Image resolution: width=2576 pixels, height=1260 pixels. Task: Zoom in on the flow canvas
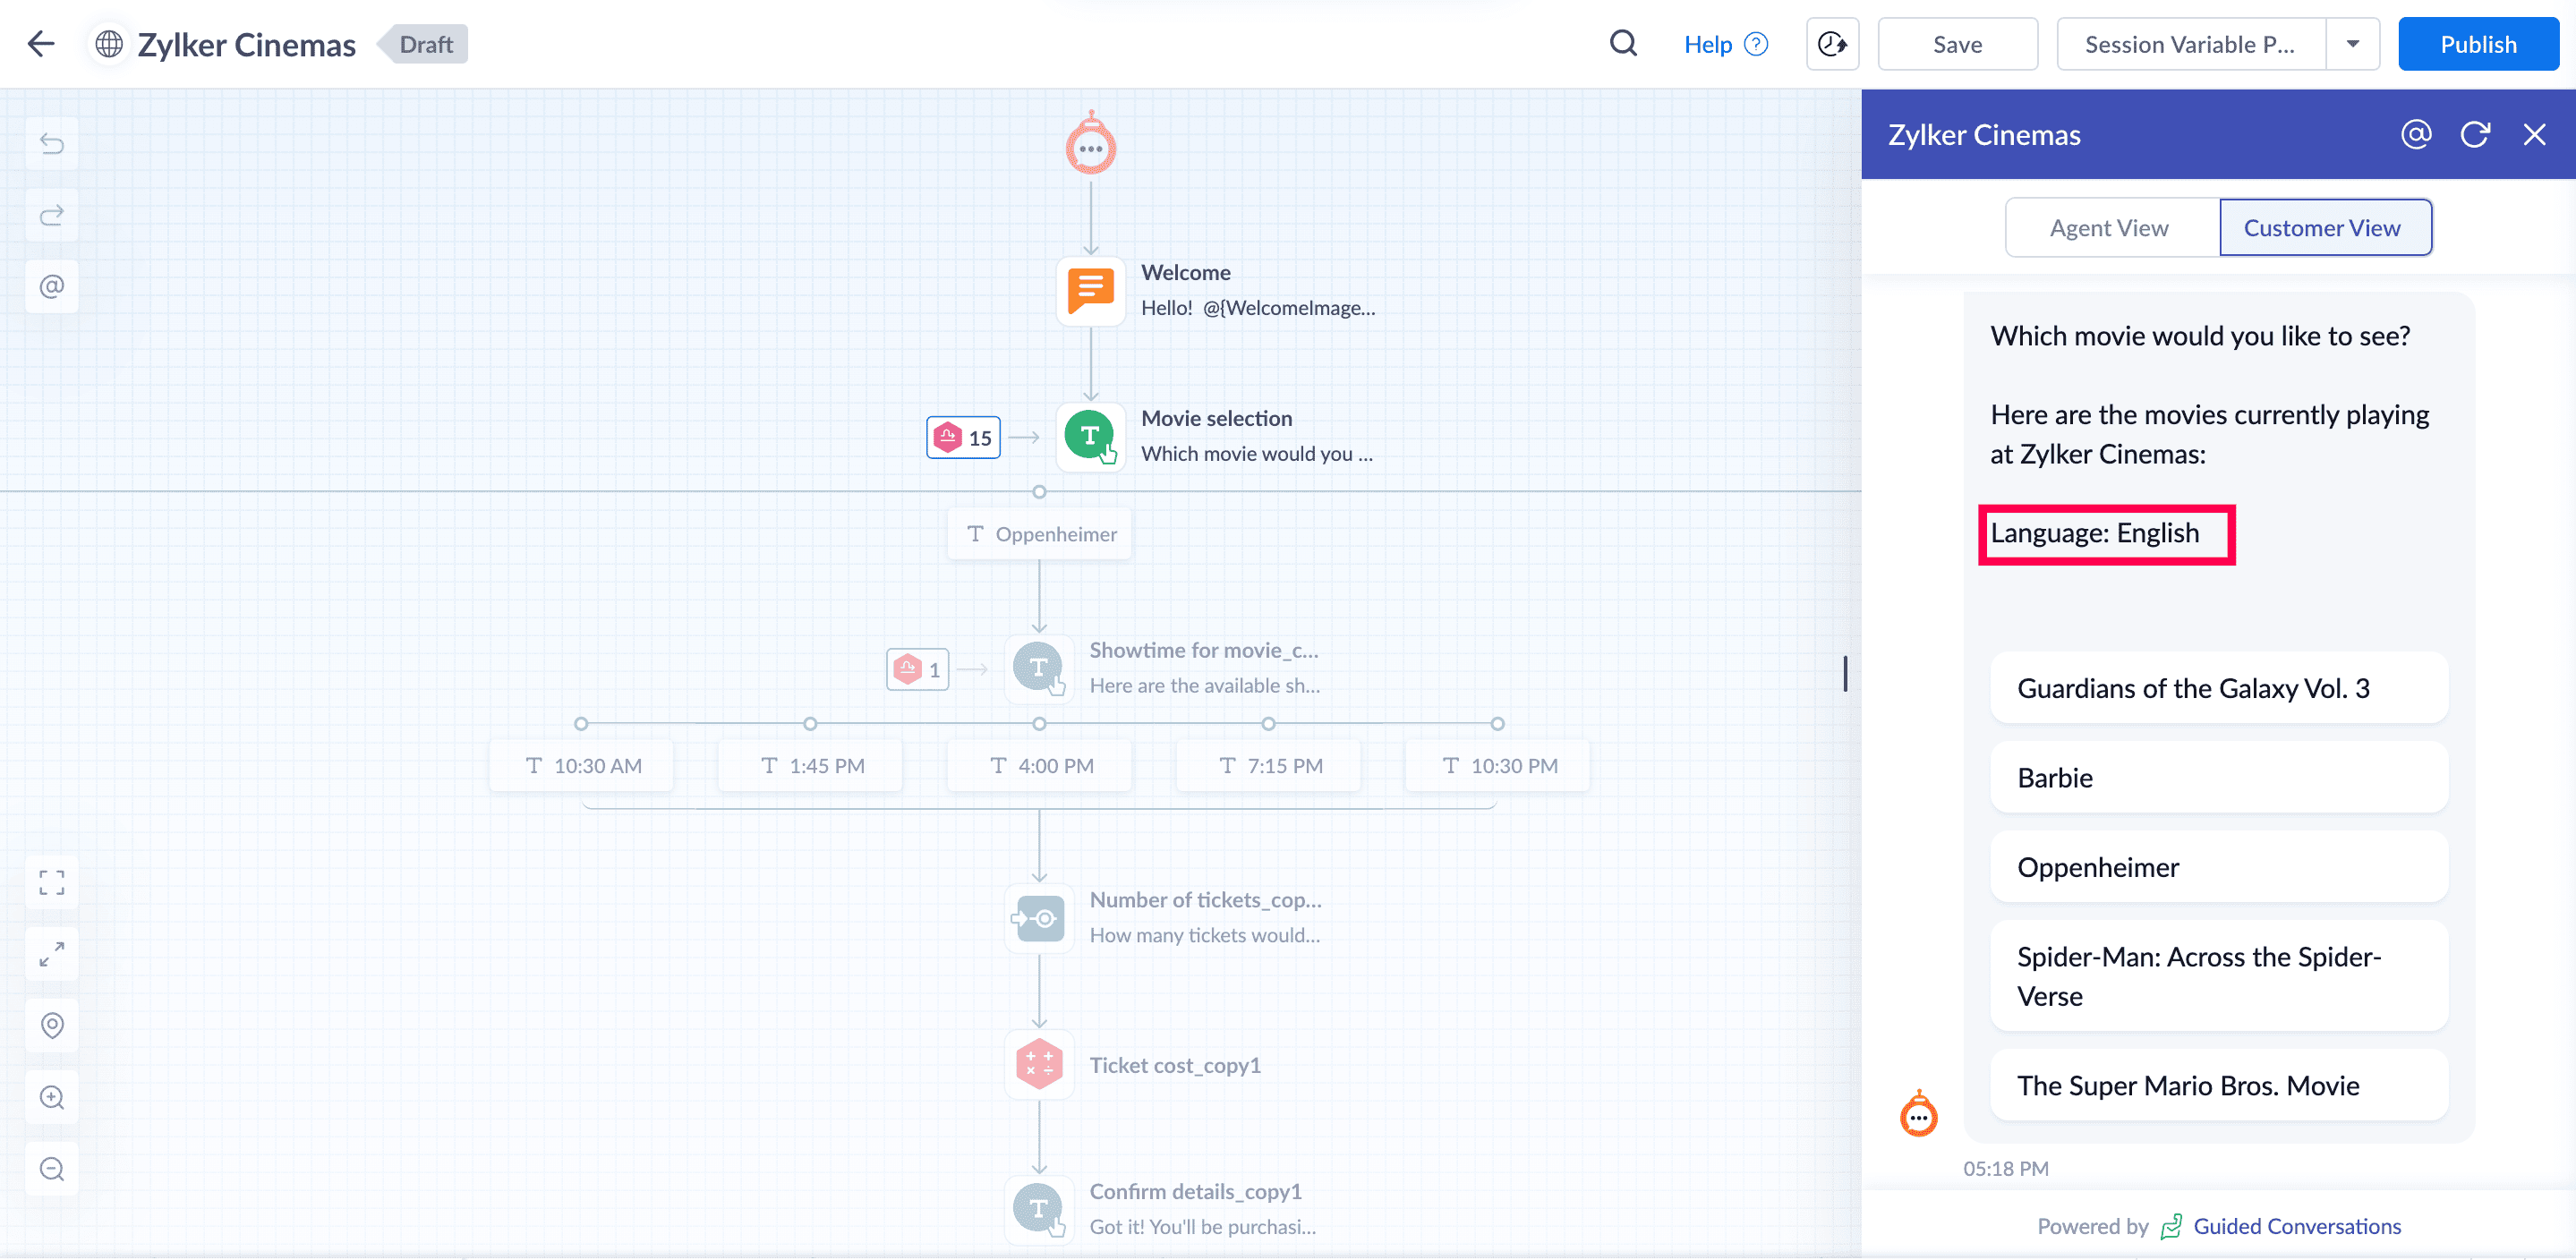(52, 1098)
